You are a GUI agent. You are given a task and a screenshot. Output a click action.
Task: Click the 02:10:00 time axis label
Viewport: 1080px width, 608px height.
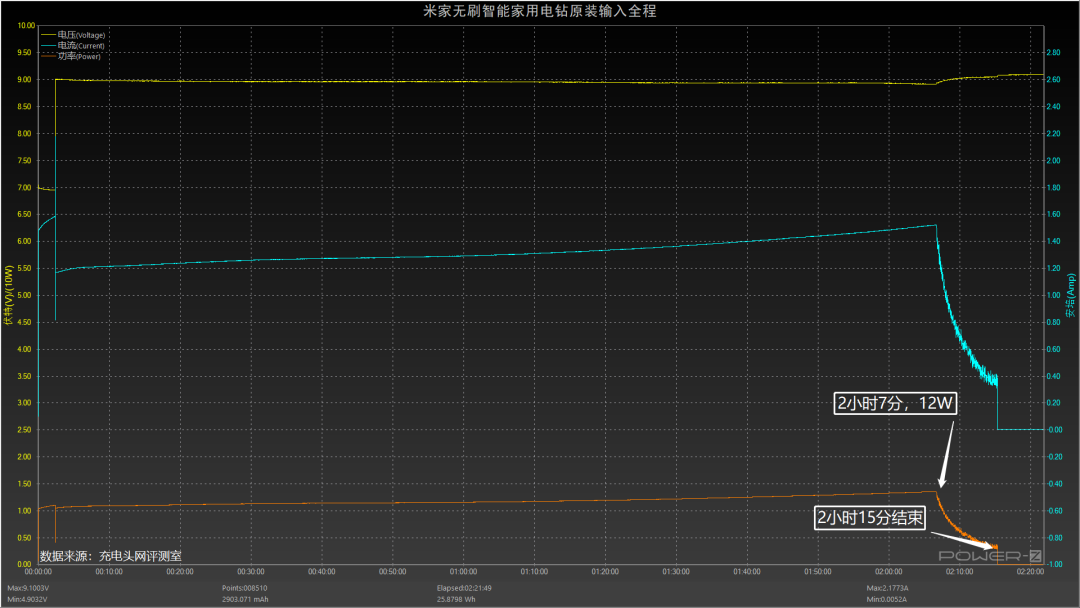(959, 572)
